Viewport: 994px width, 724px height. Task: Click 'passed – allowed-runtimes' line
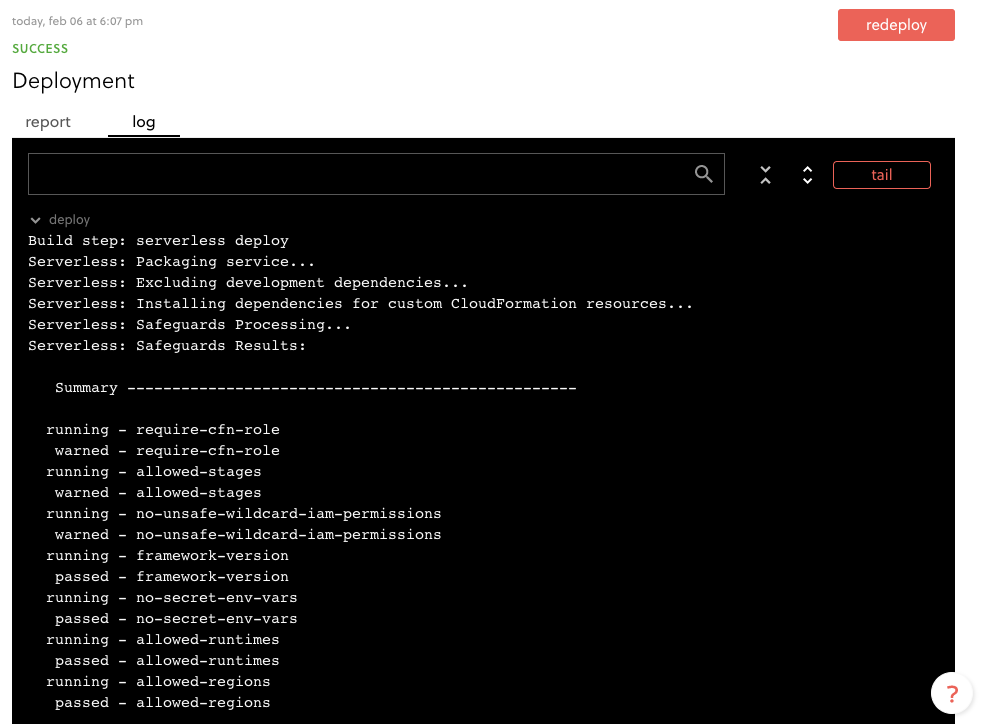(x=167, y=660)
